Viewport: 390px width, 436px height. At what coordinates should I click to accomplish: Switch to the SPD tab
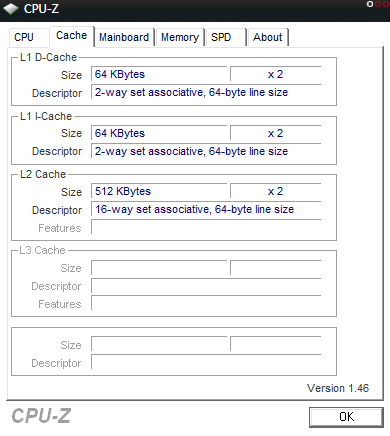226,37
